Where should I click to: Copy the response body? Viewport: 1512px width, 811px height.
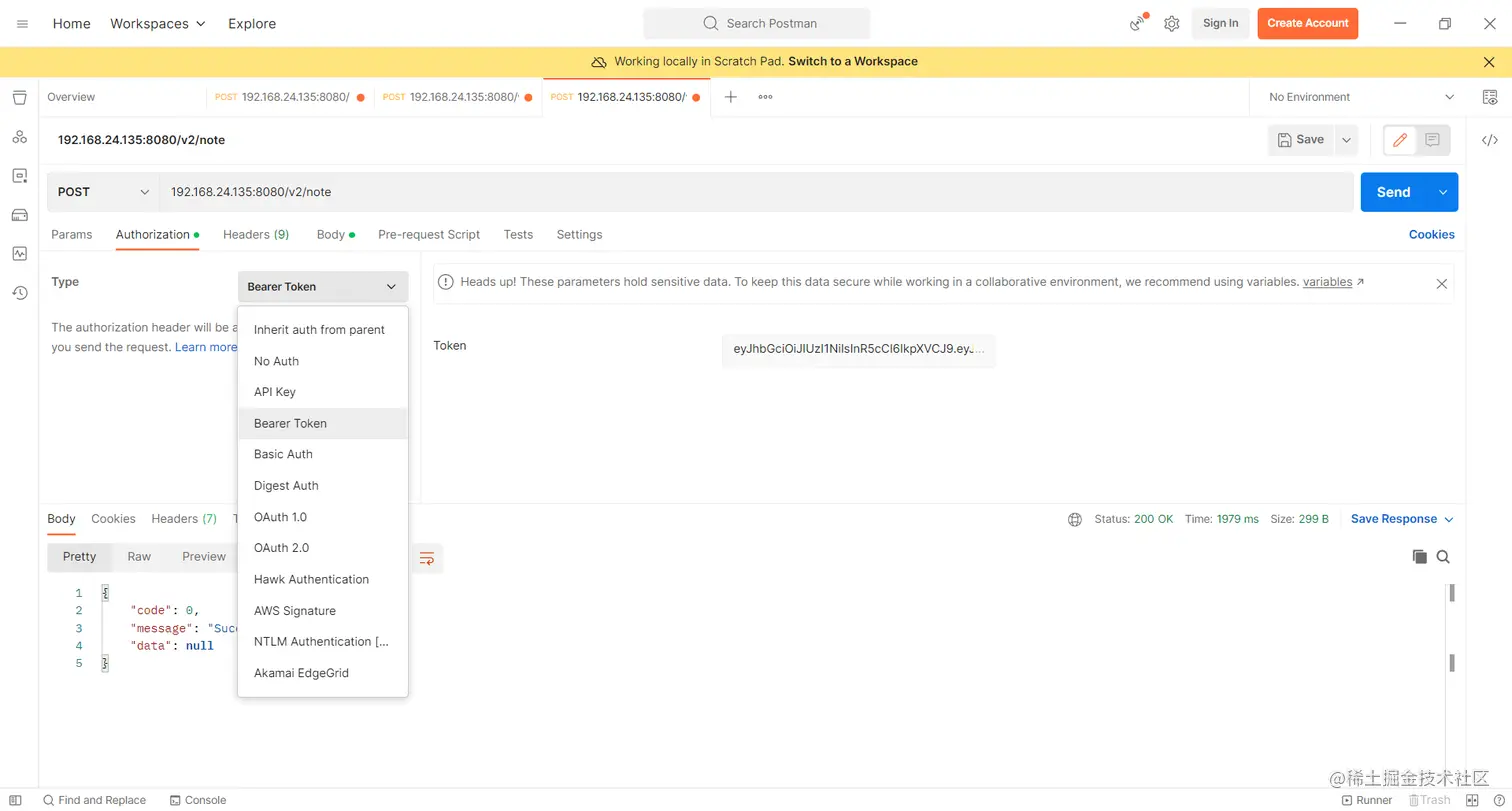1419,557
